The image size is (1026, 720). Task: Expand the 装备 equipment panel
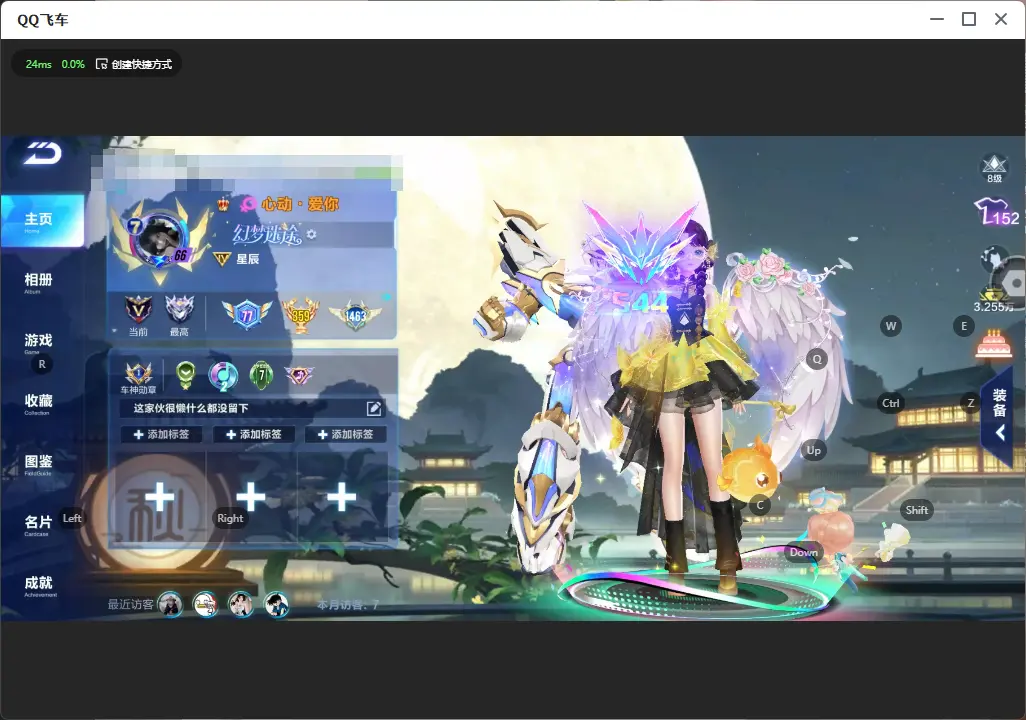pyautogui.click(x=999, y=415)
